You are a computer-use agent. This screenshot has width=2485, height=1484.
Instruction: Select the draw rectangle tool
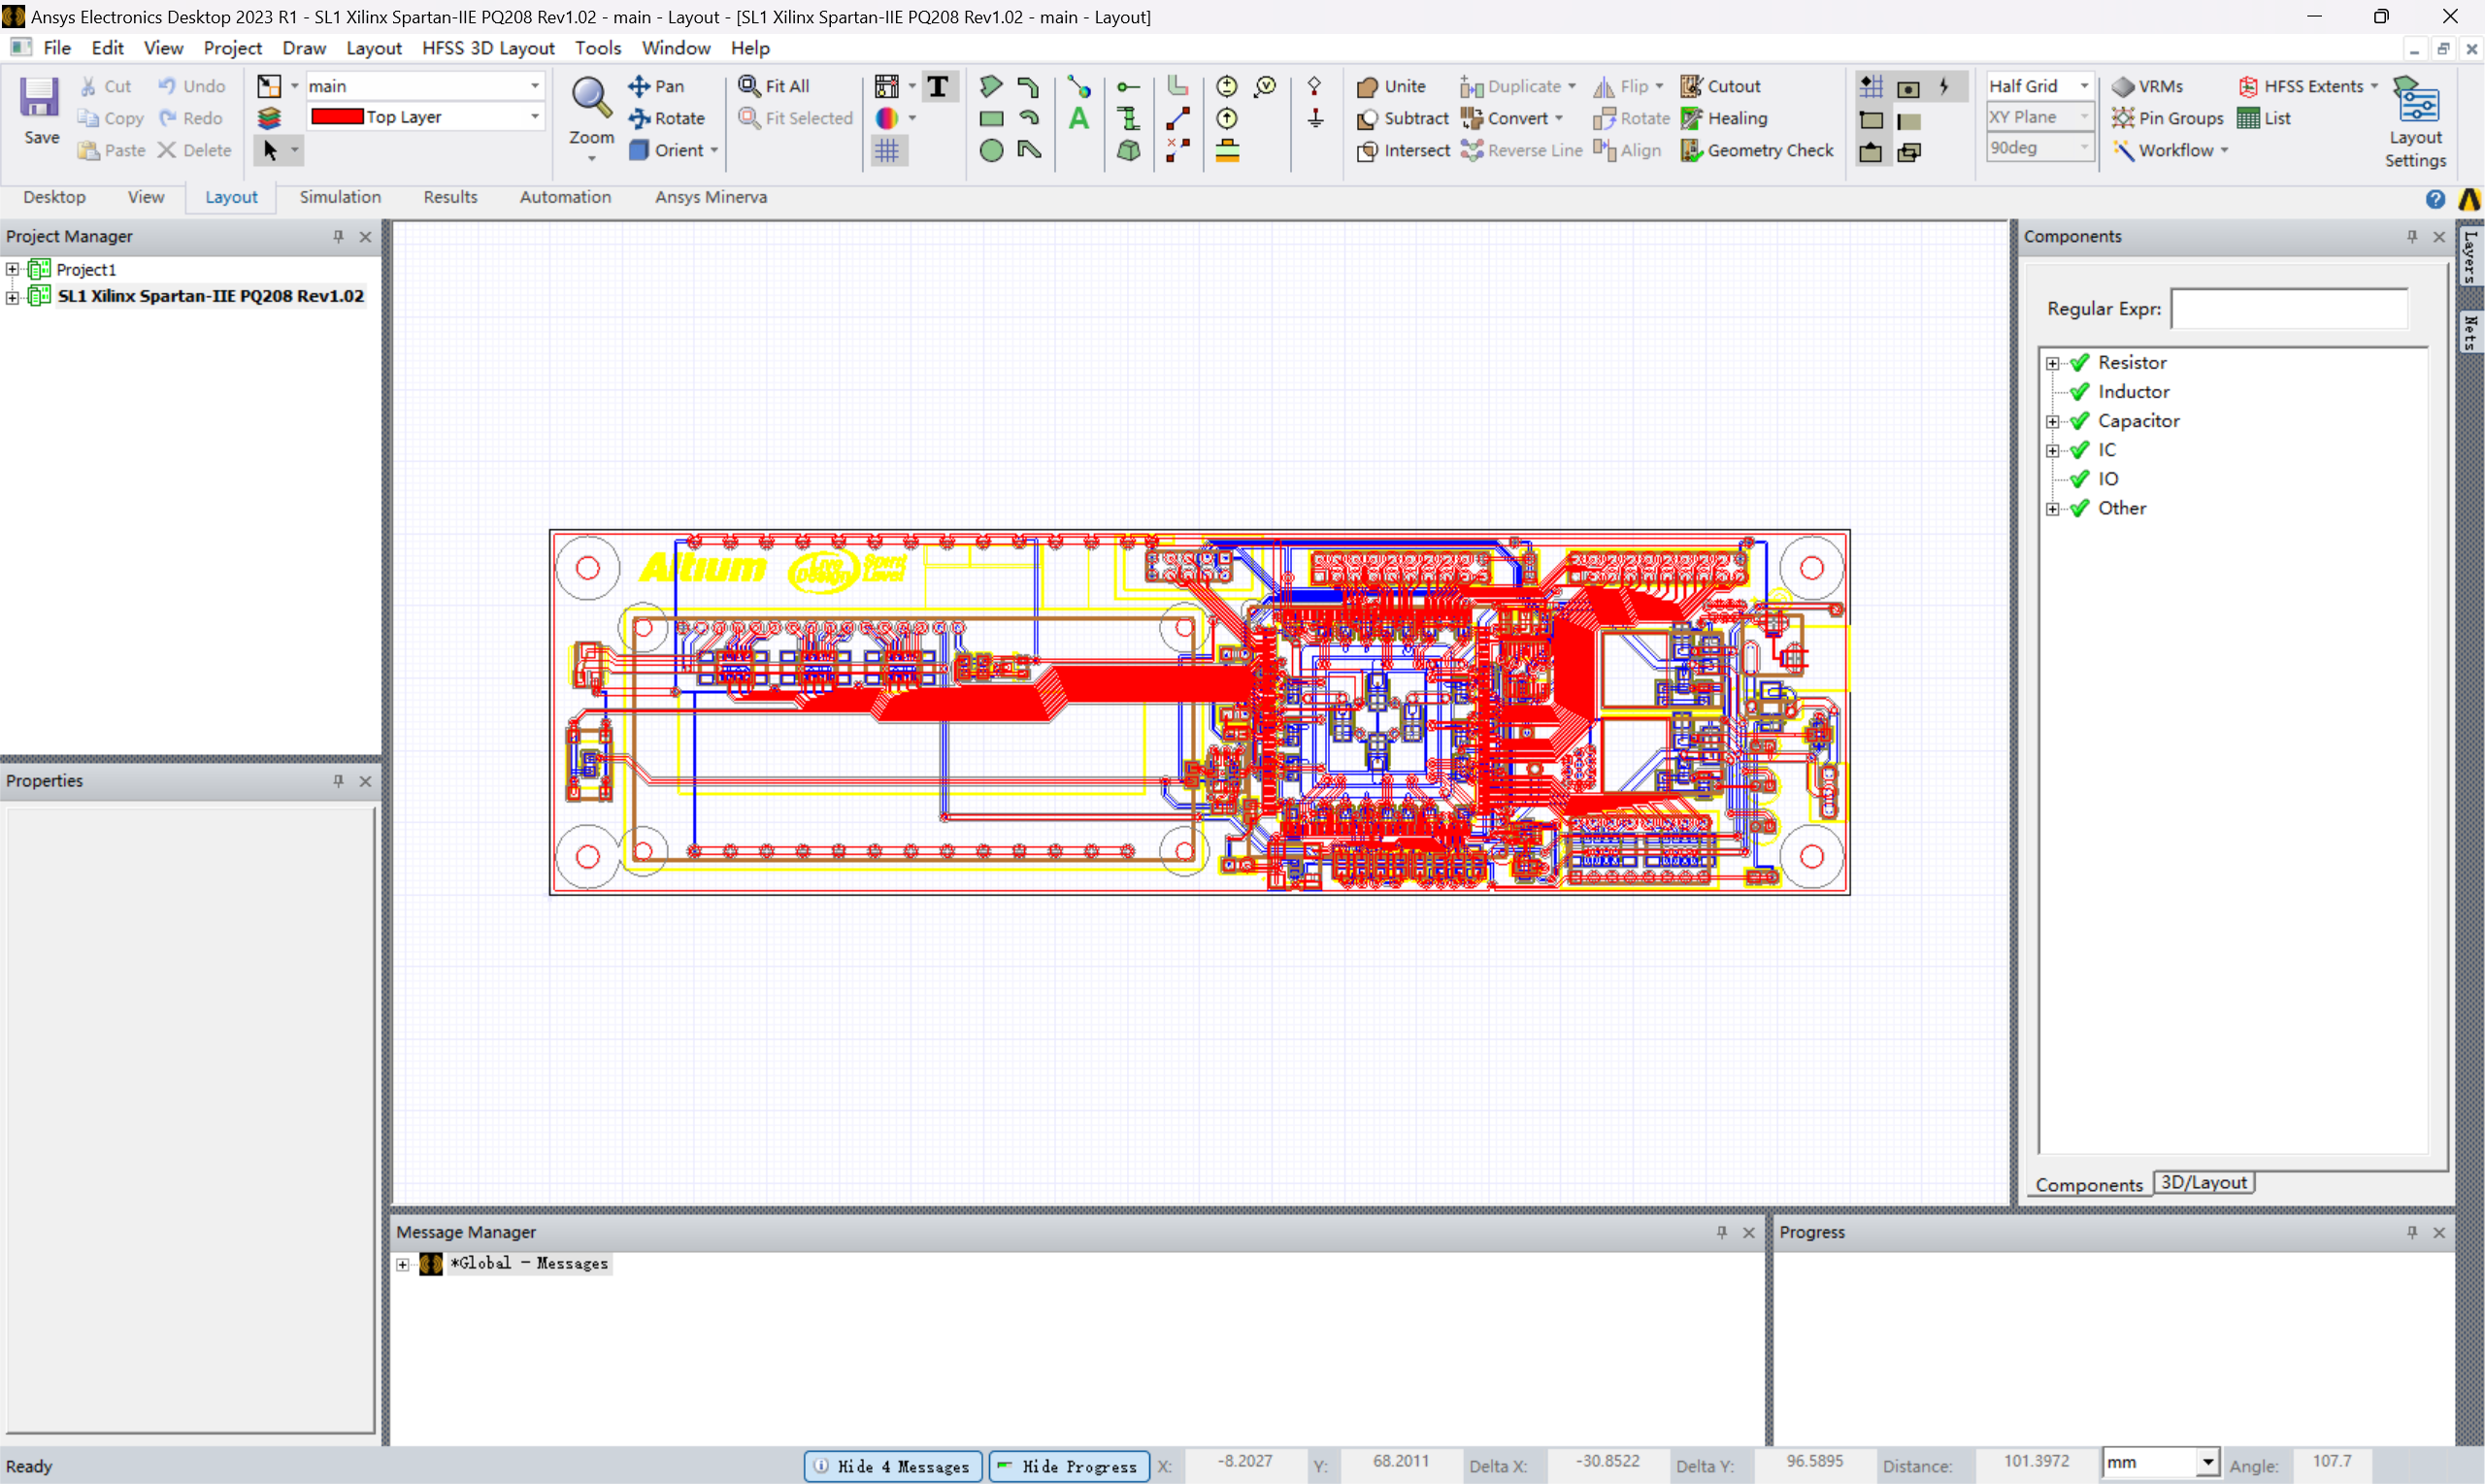(991, 119)
